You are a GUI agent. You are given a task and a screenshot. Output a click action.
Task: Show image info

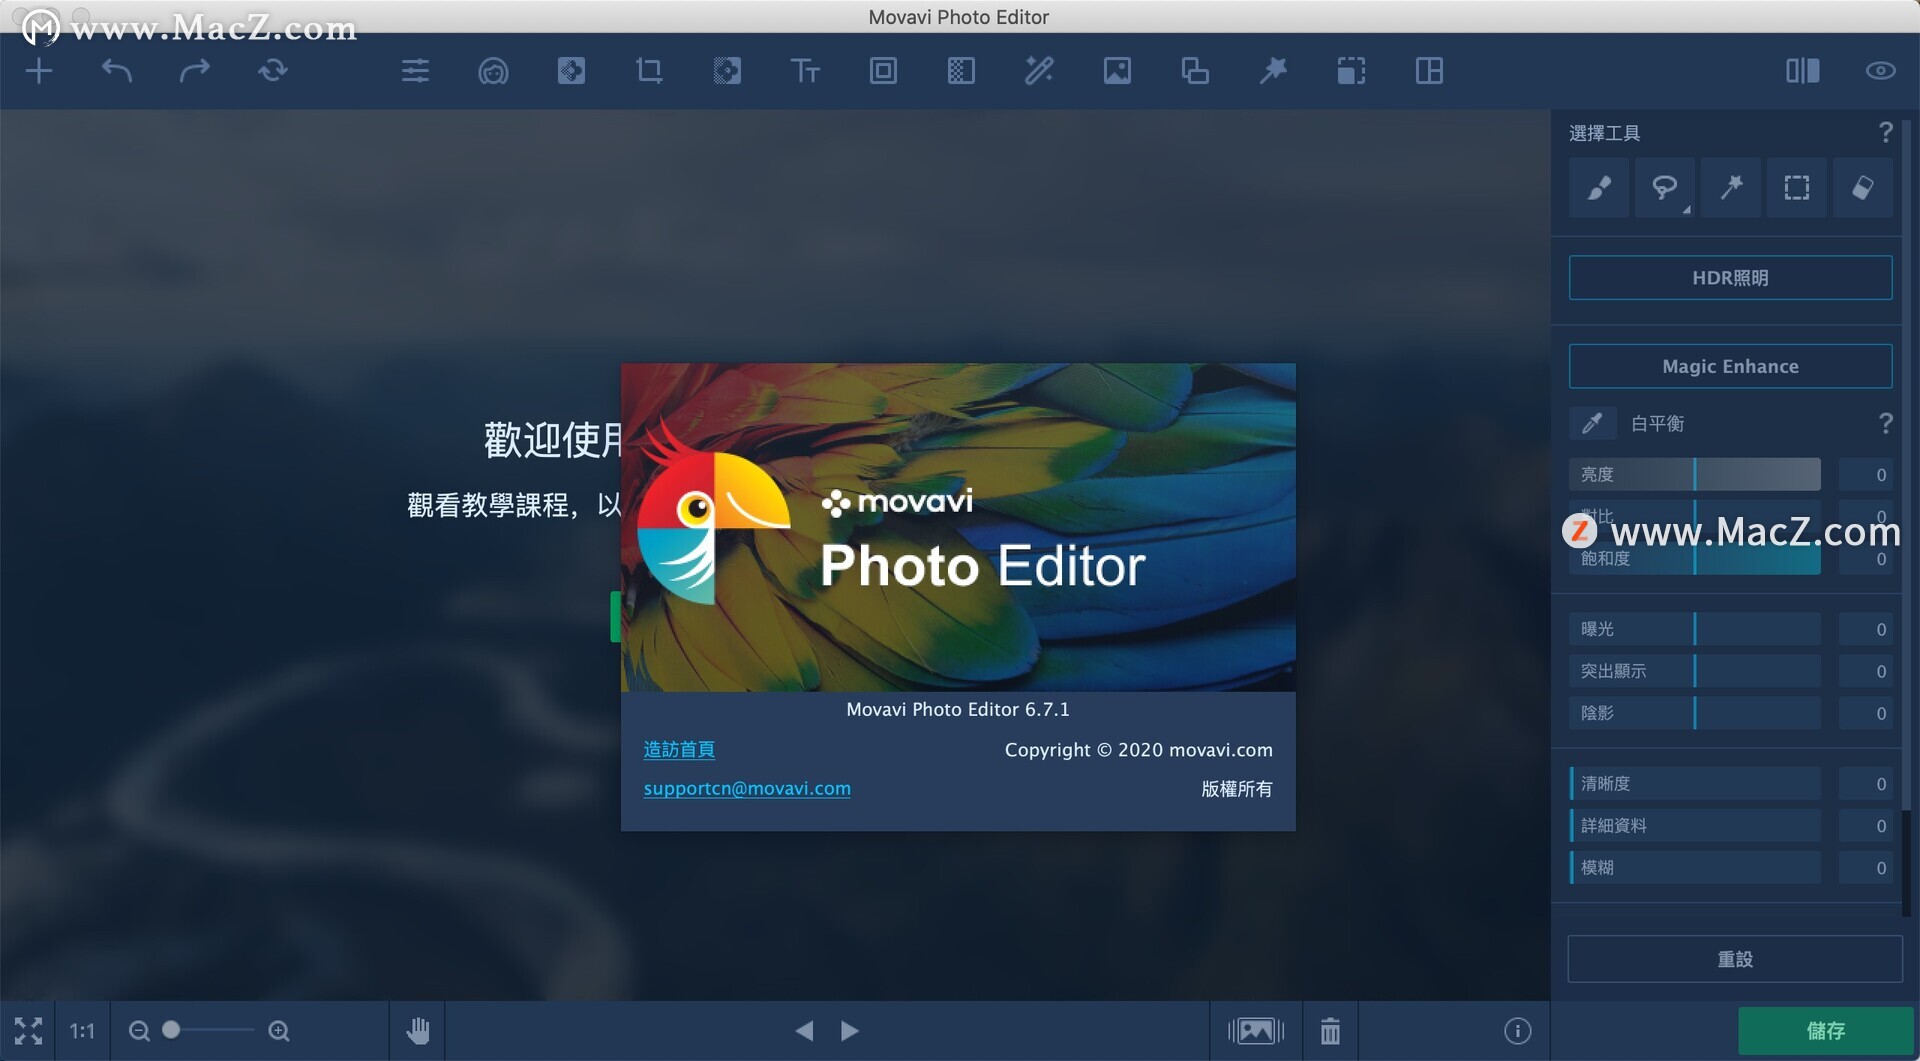pyautogui.click(x=1517, y=1031)
